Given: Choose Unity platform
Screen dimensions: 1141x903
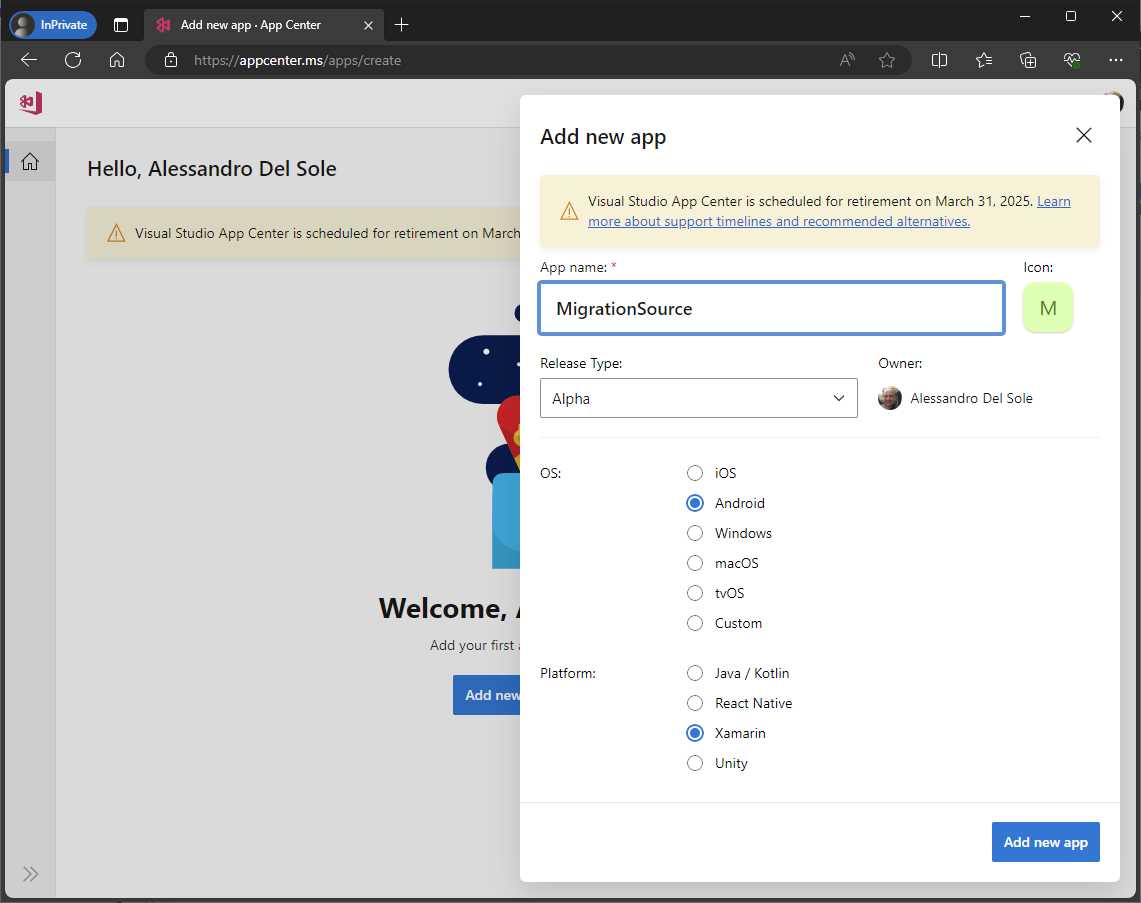Looking at the screenshot, I should (695, 763).
